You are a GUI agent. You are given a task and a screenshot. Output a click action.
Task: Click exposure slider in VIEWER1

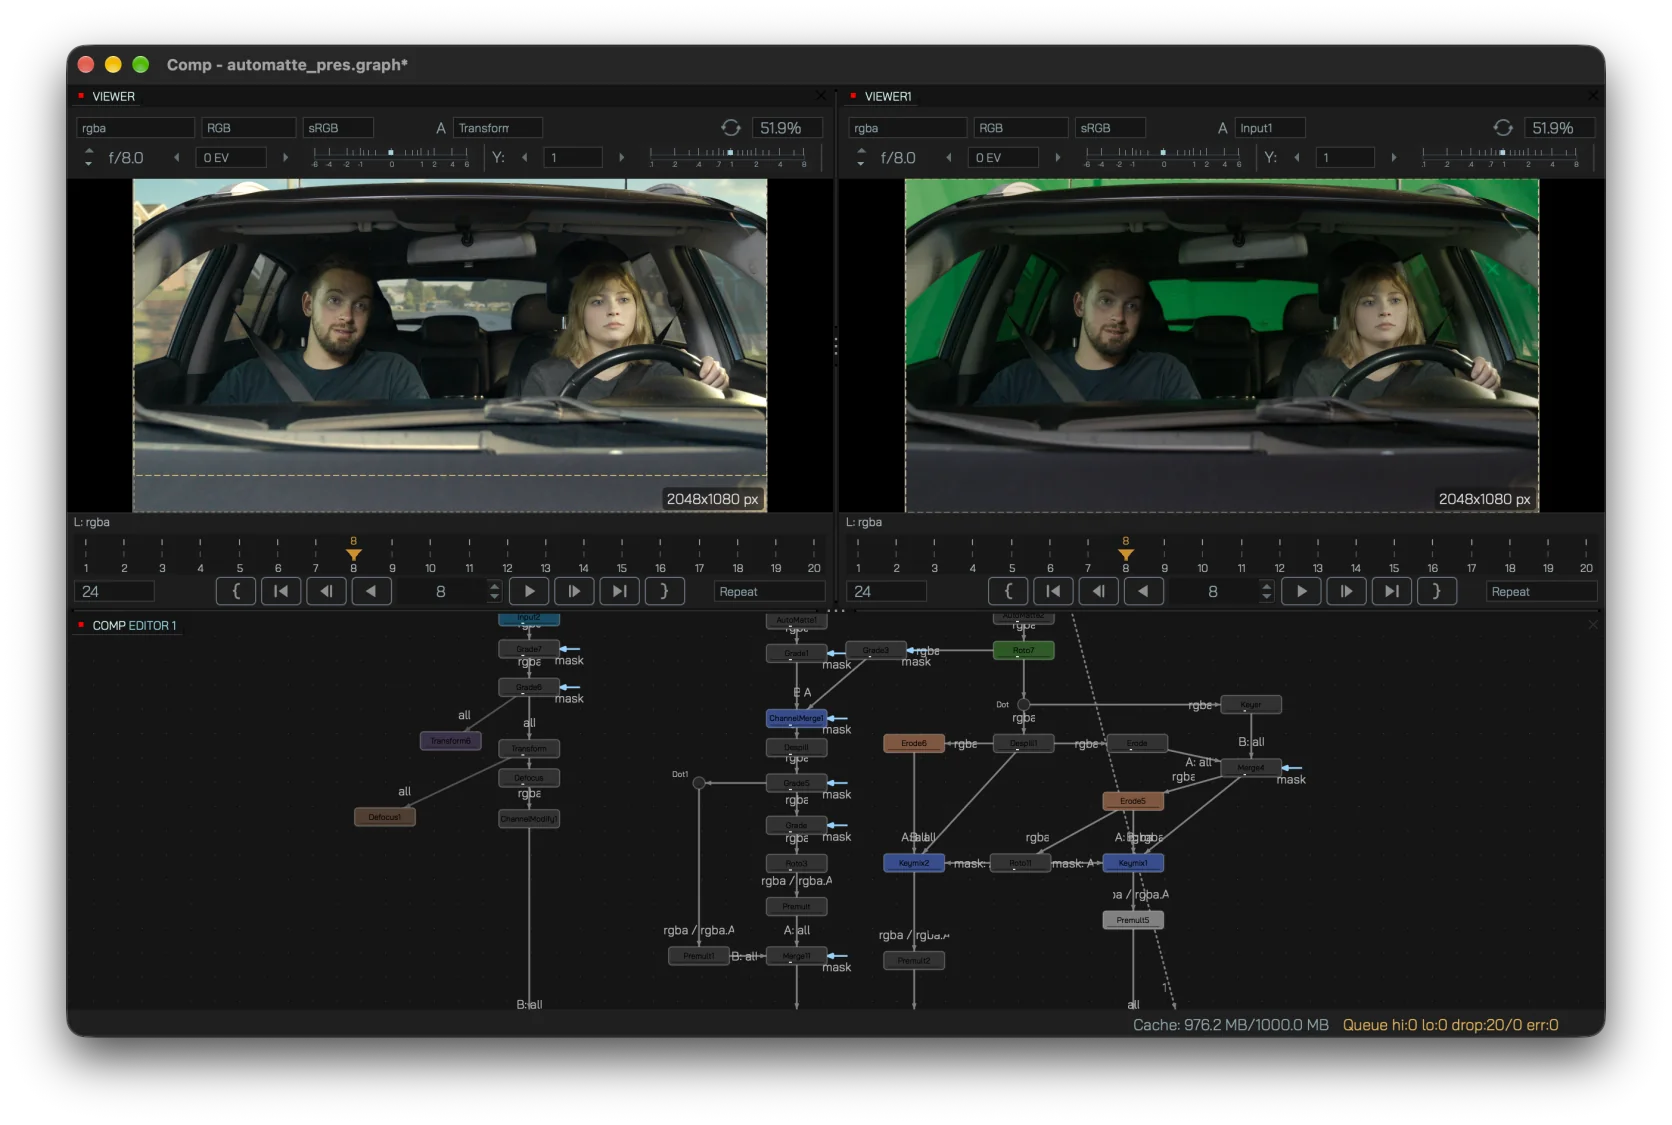click(1163, 157)
